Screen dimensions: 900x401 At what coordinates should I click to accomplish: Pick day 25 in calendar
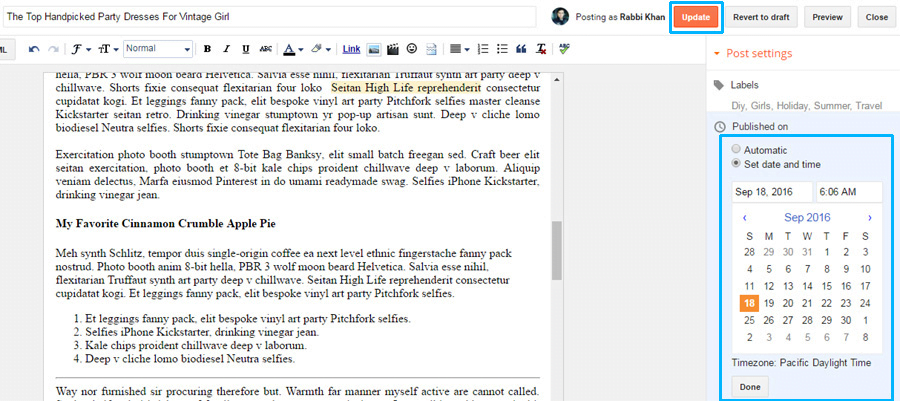[x=749, y=320]
